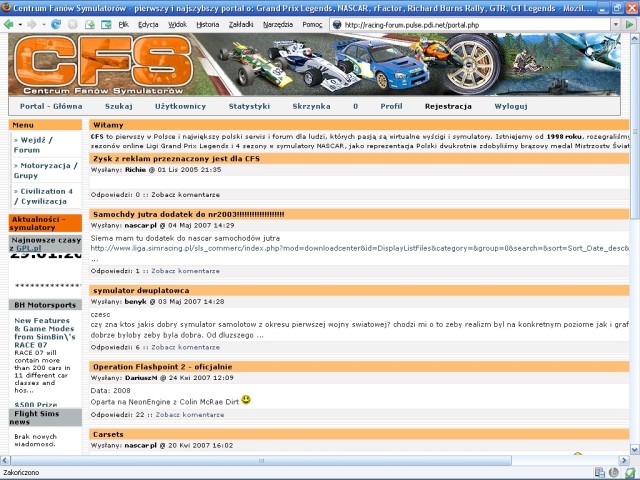640x480 pixels.
Task: Reload the page with the blue refresh icon
Action: click(x=56, y=24)
